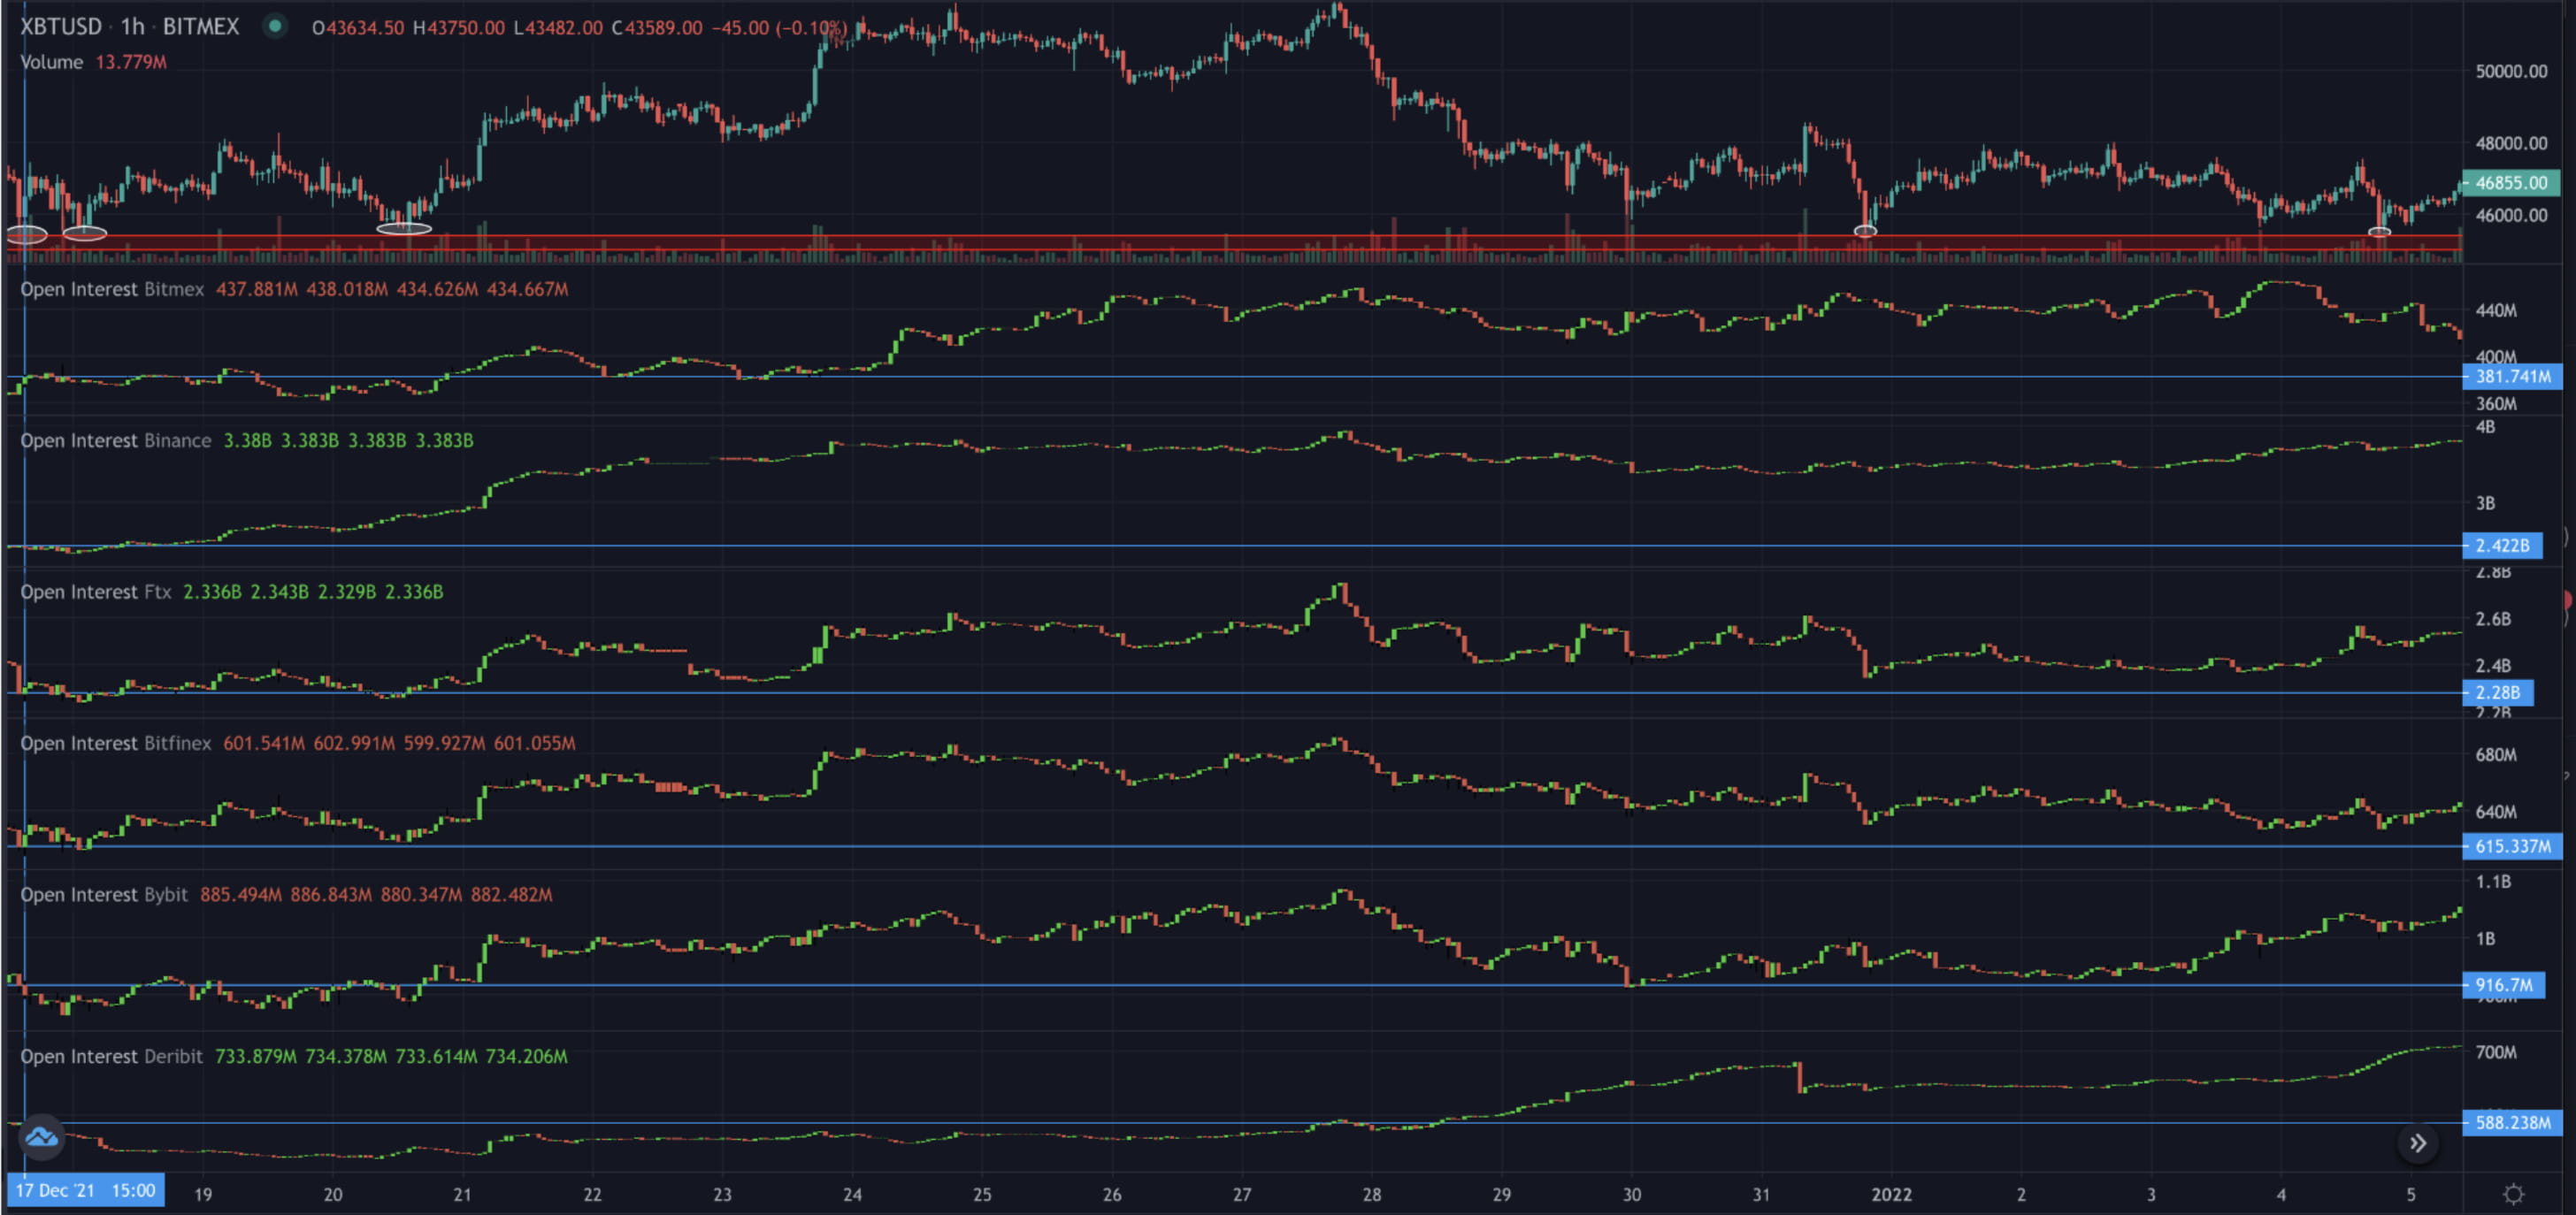This screenshot has height=1215, width=2576.
Task: Click the 381.741M blue horizontal line label
Action: pos(2512,377)
